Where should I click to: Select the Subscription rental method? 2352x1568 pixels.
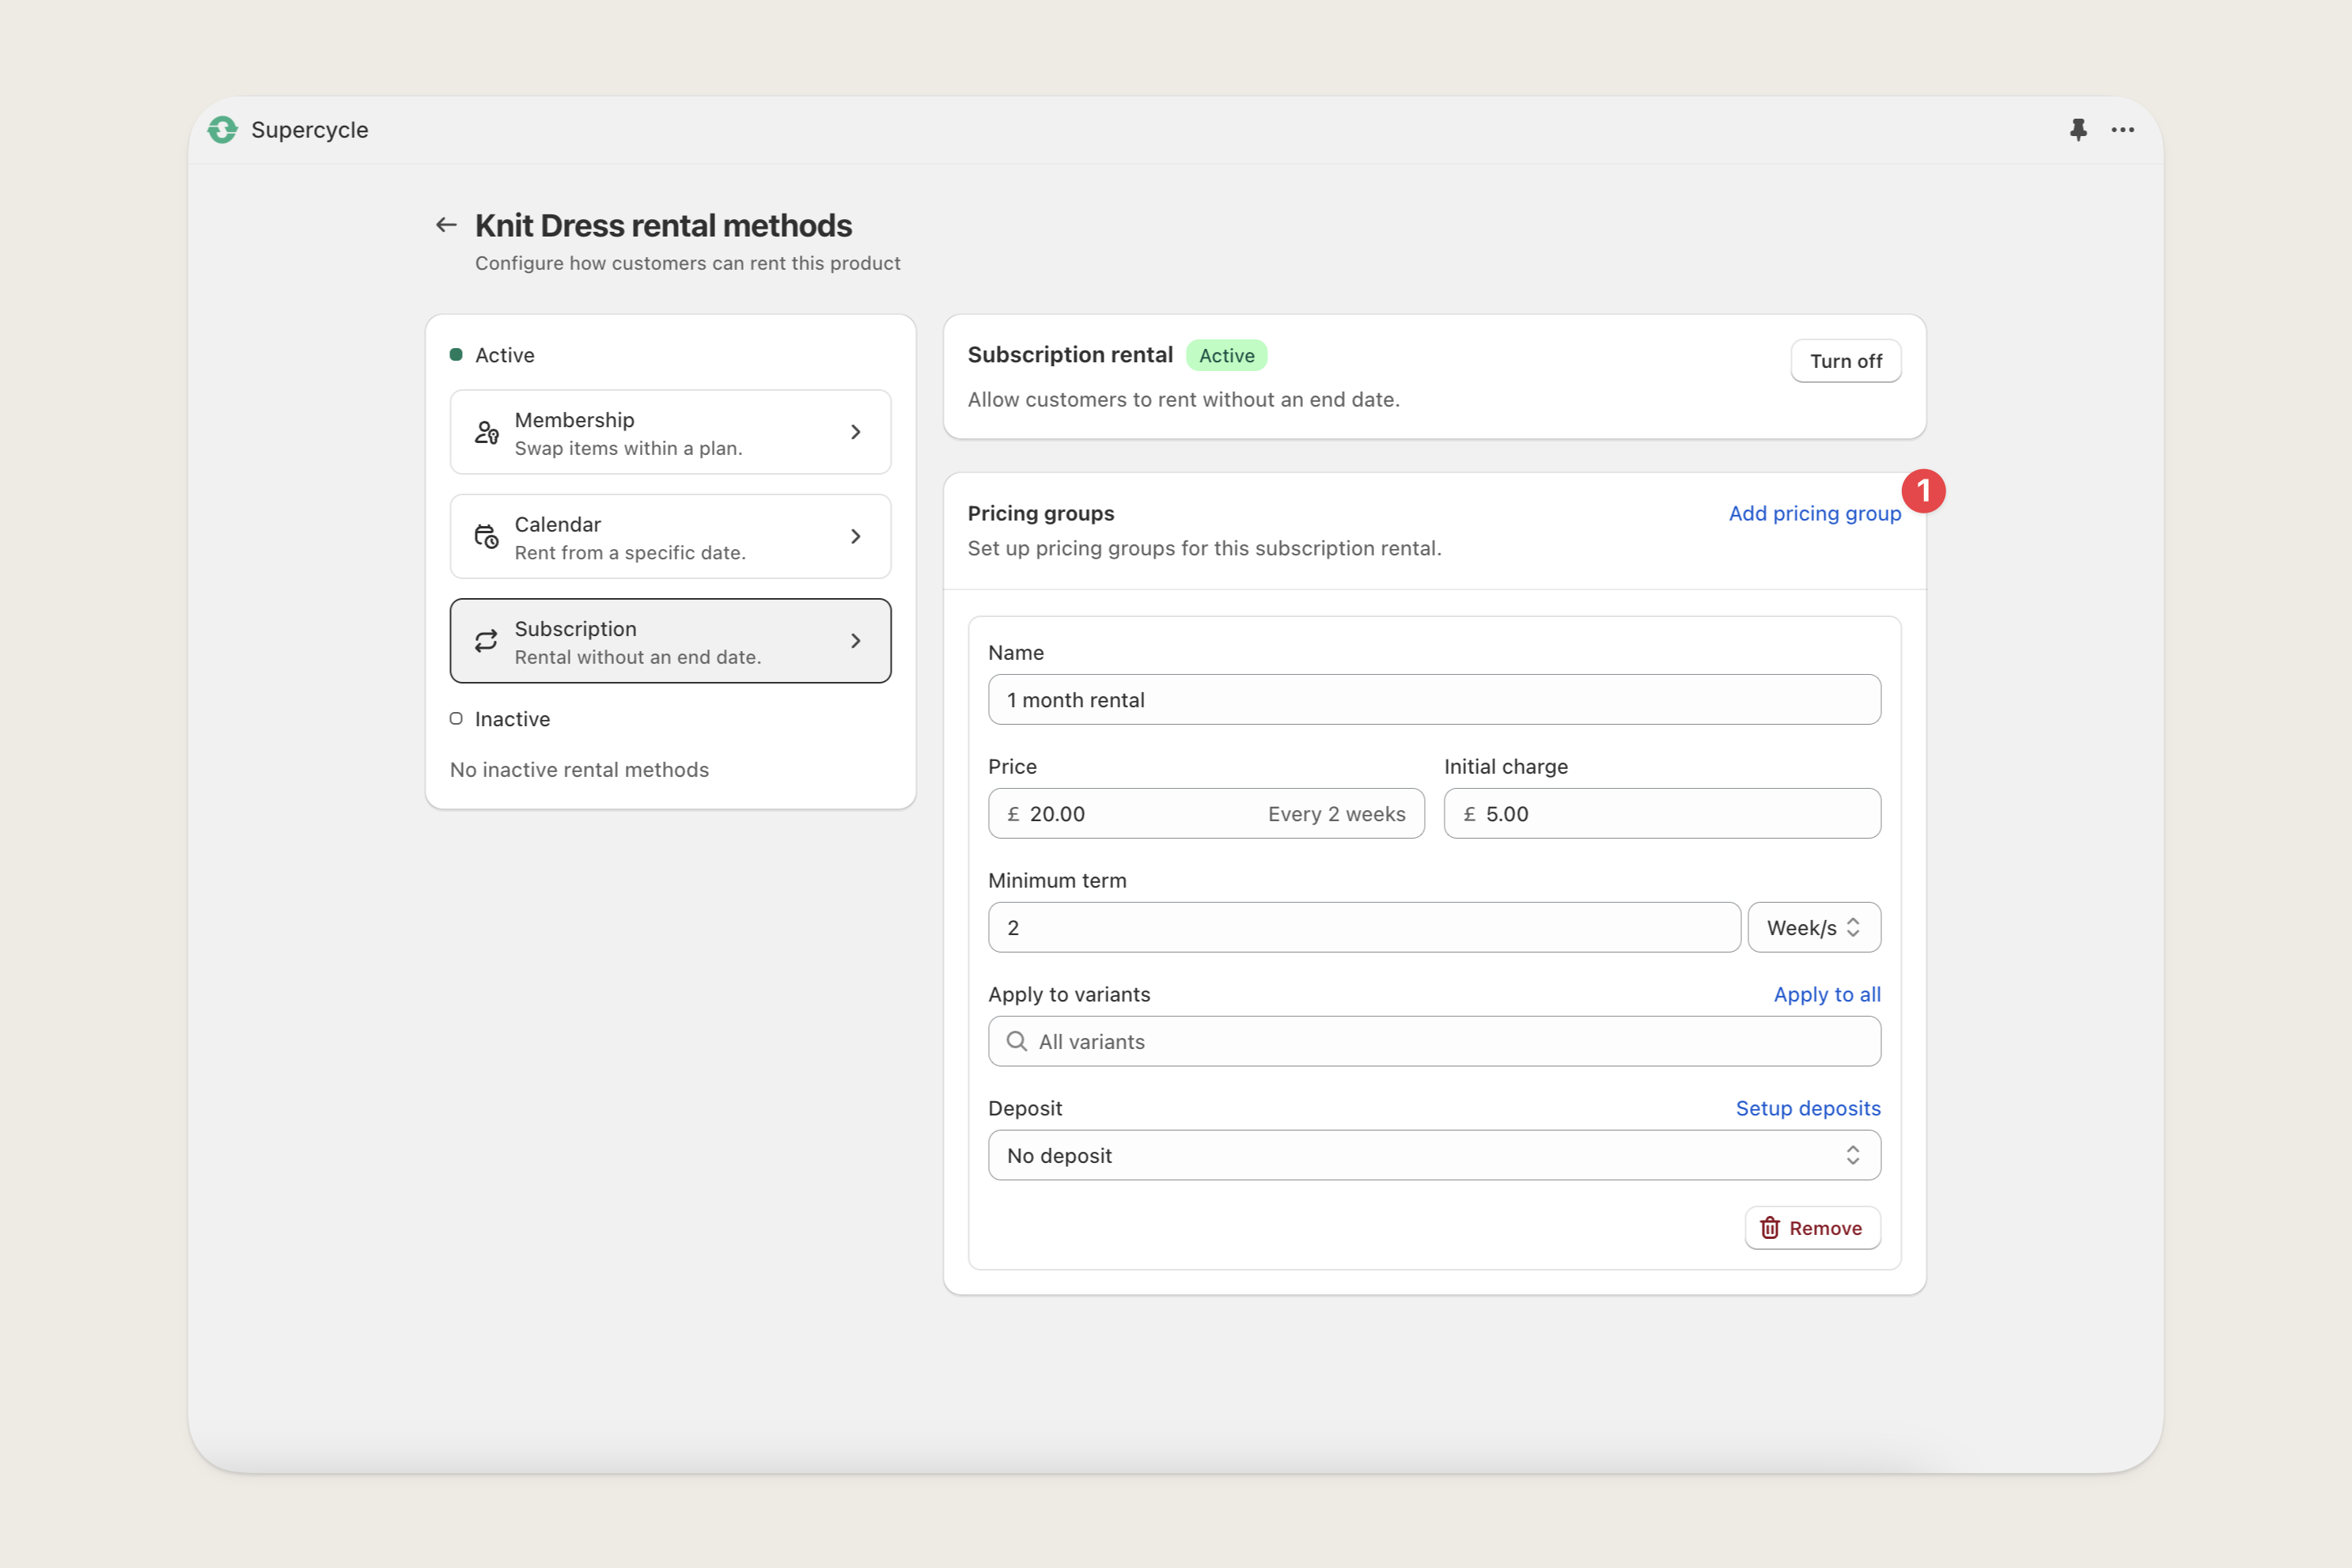[670, 641]
